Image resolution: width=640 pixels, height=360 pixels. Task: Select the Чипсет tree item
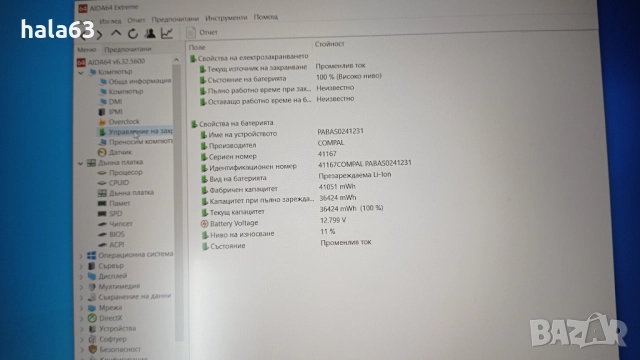(x=115, y=224)
